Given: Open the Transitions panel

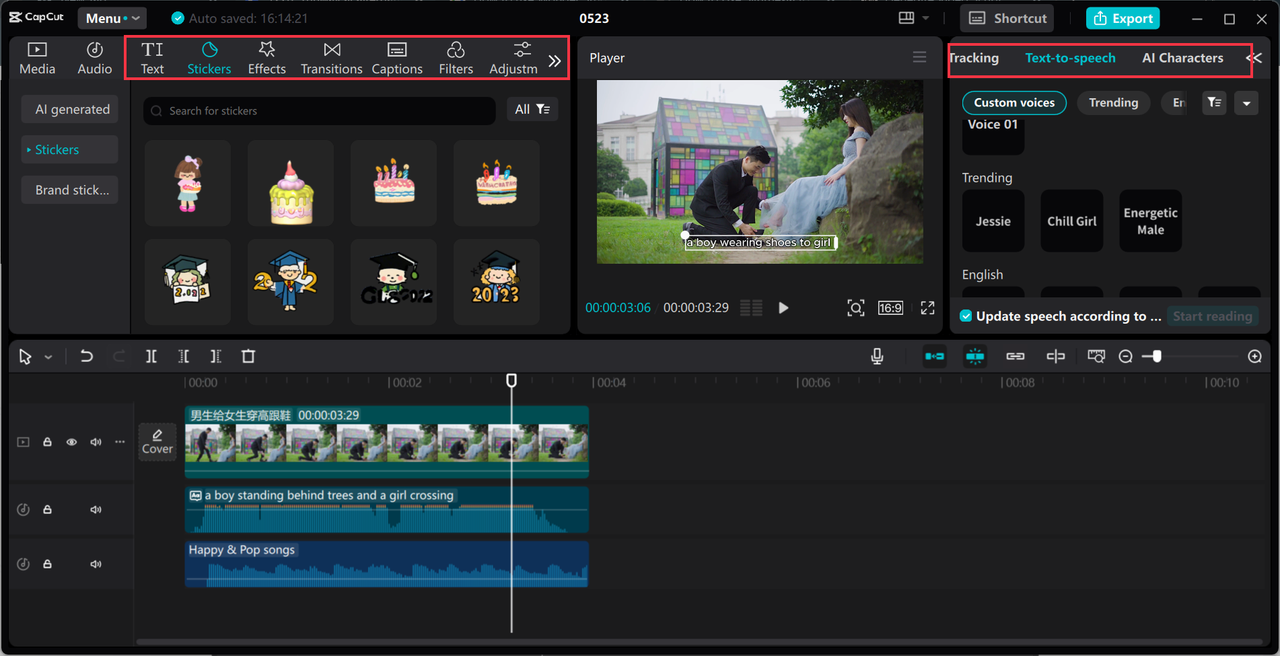Looking at the screenshot, I should coord(331,58).
